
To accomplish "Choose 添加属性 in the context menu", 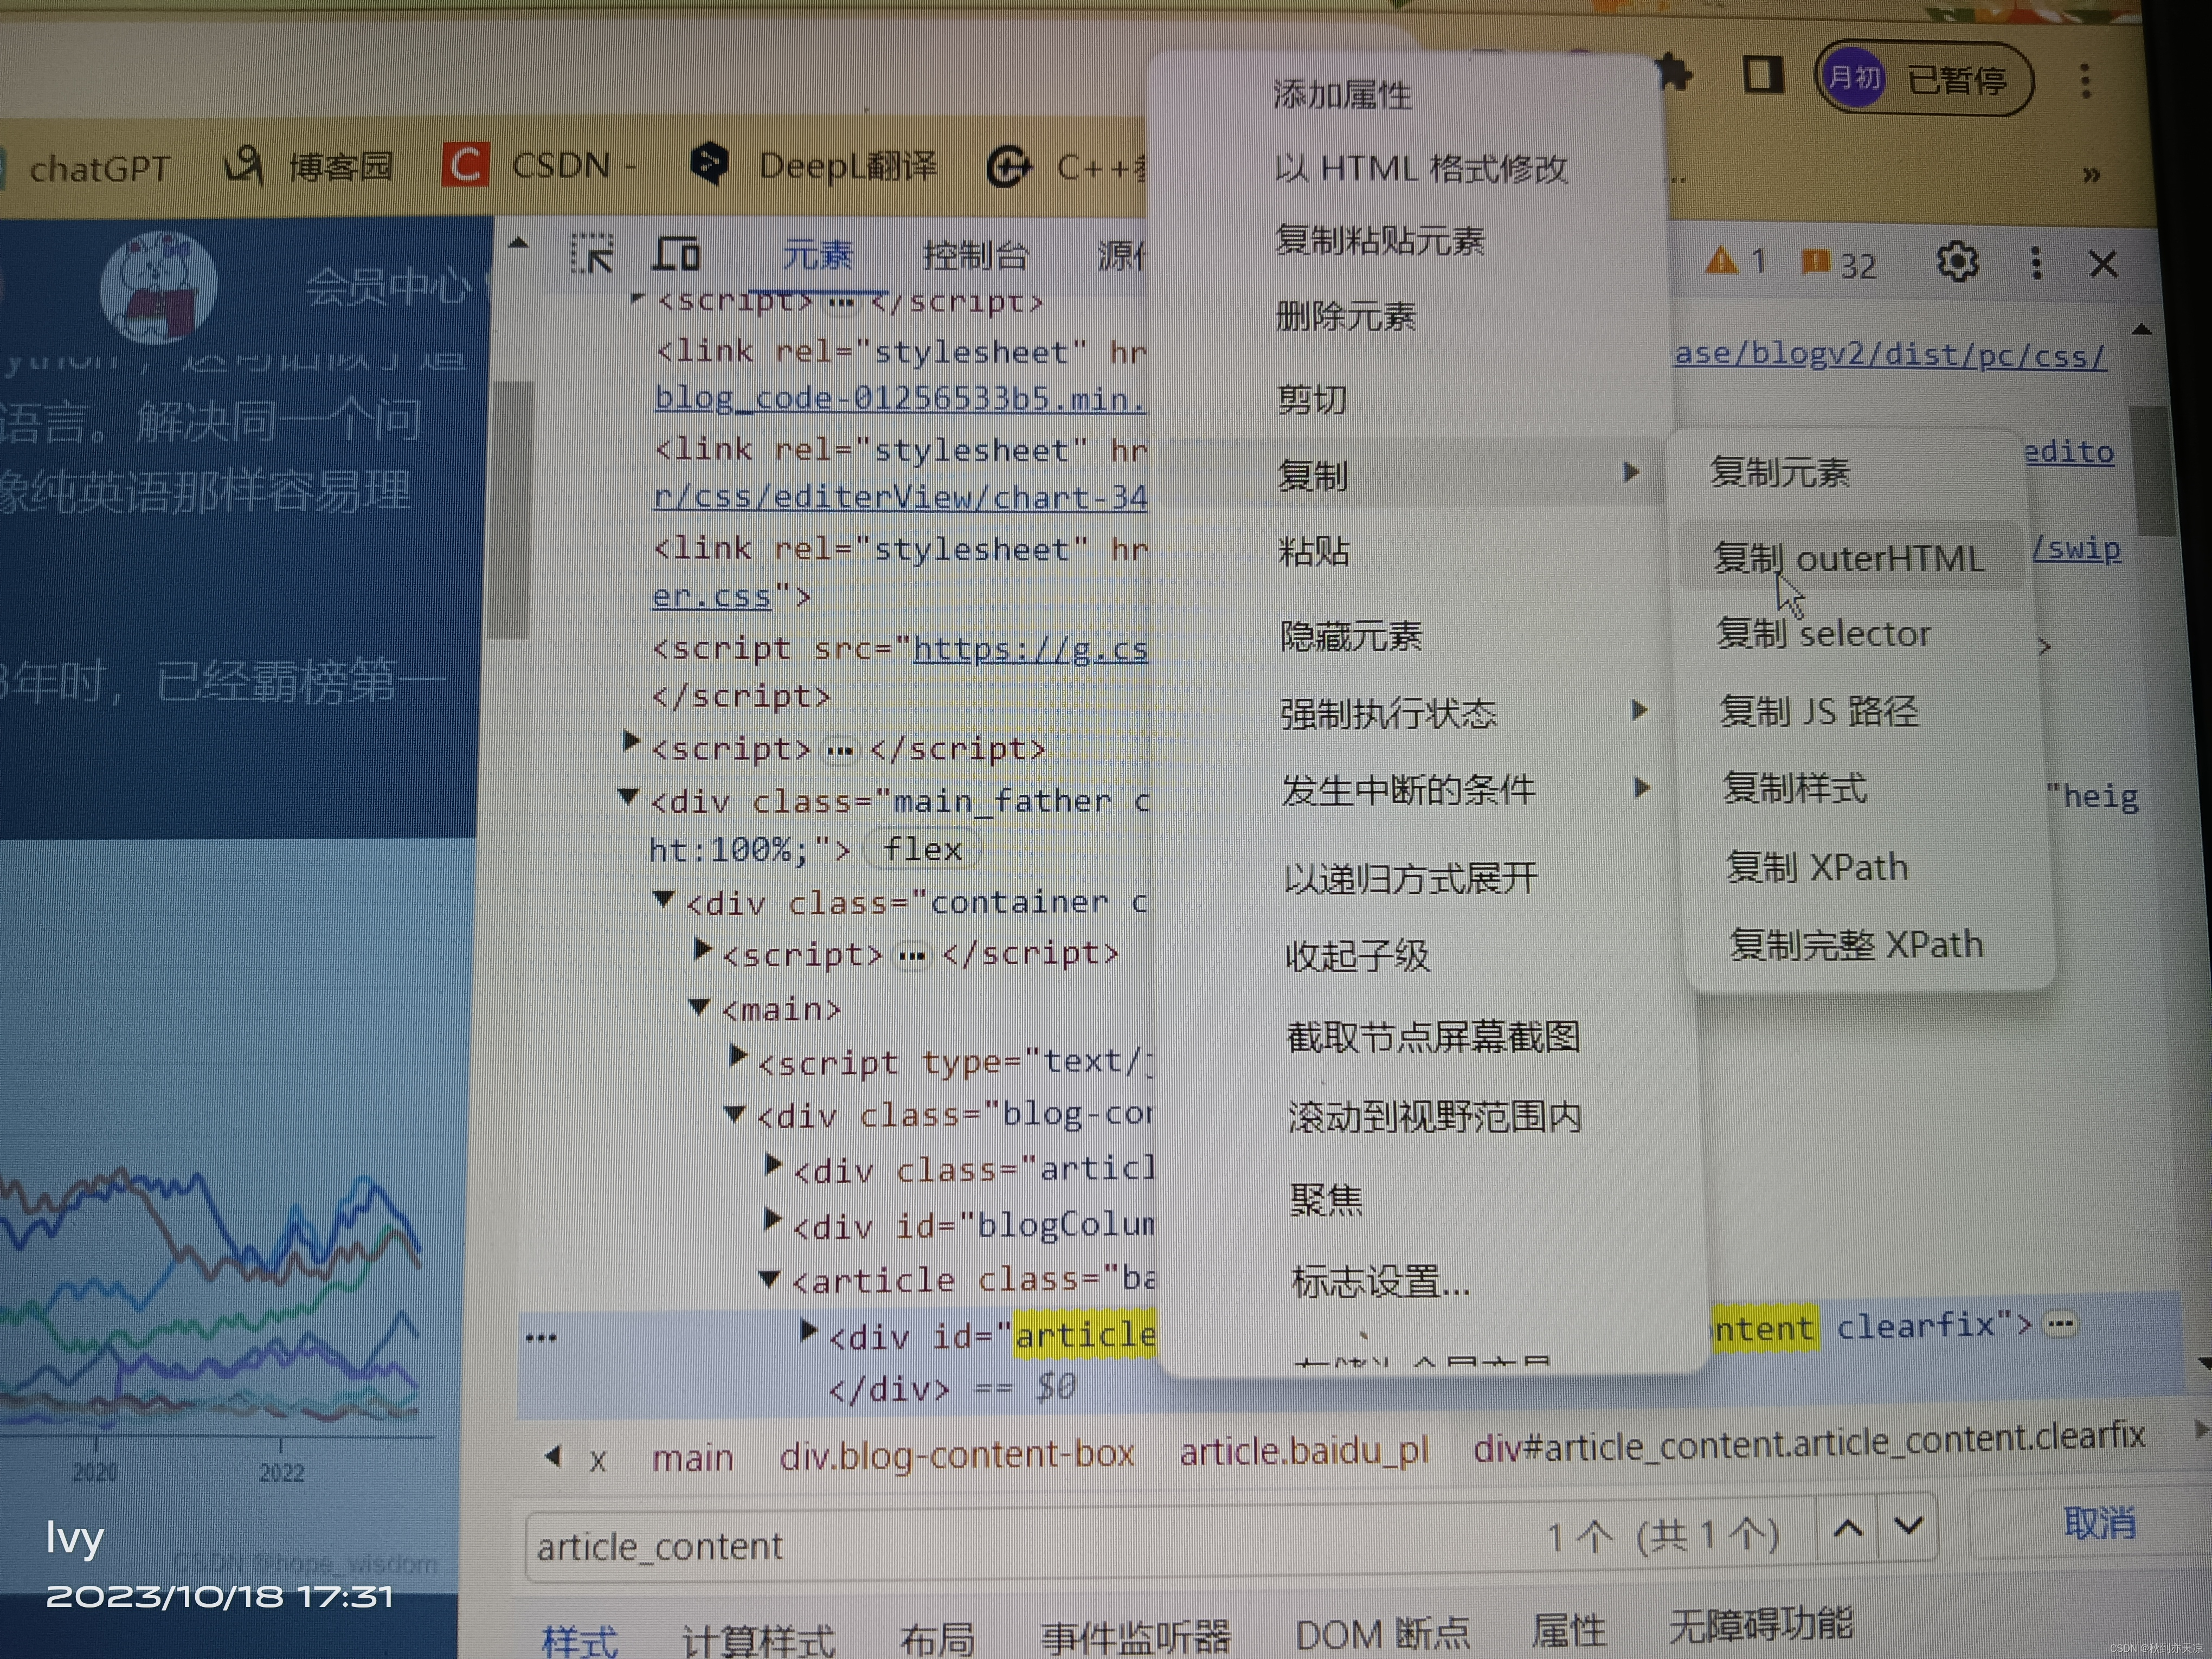I will [1341, 95].
